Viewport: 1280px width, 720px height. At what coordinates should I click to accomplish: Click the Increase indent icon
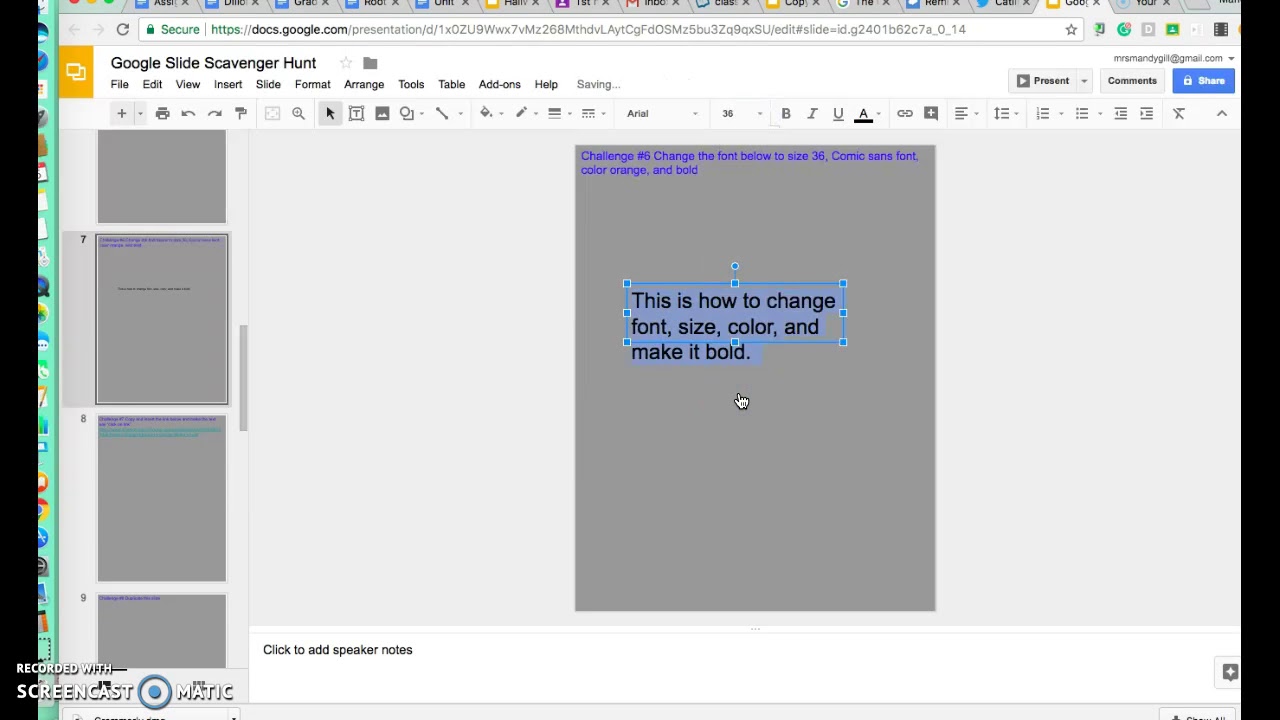(x=1147, y=113)
